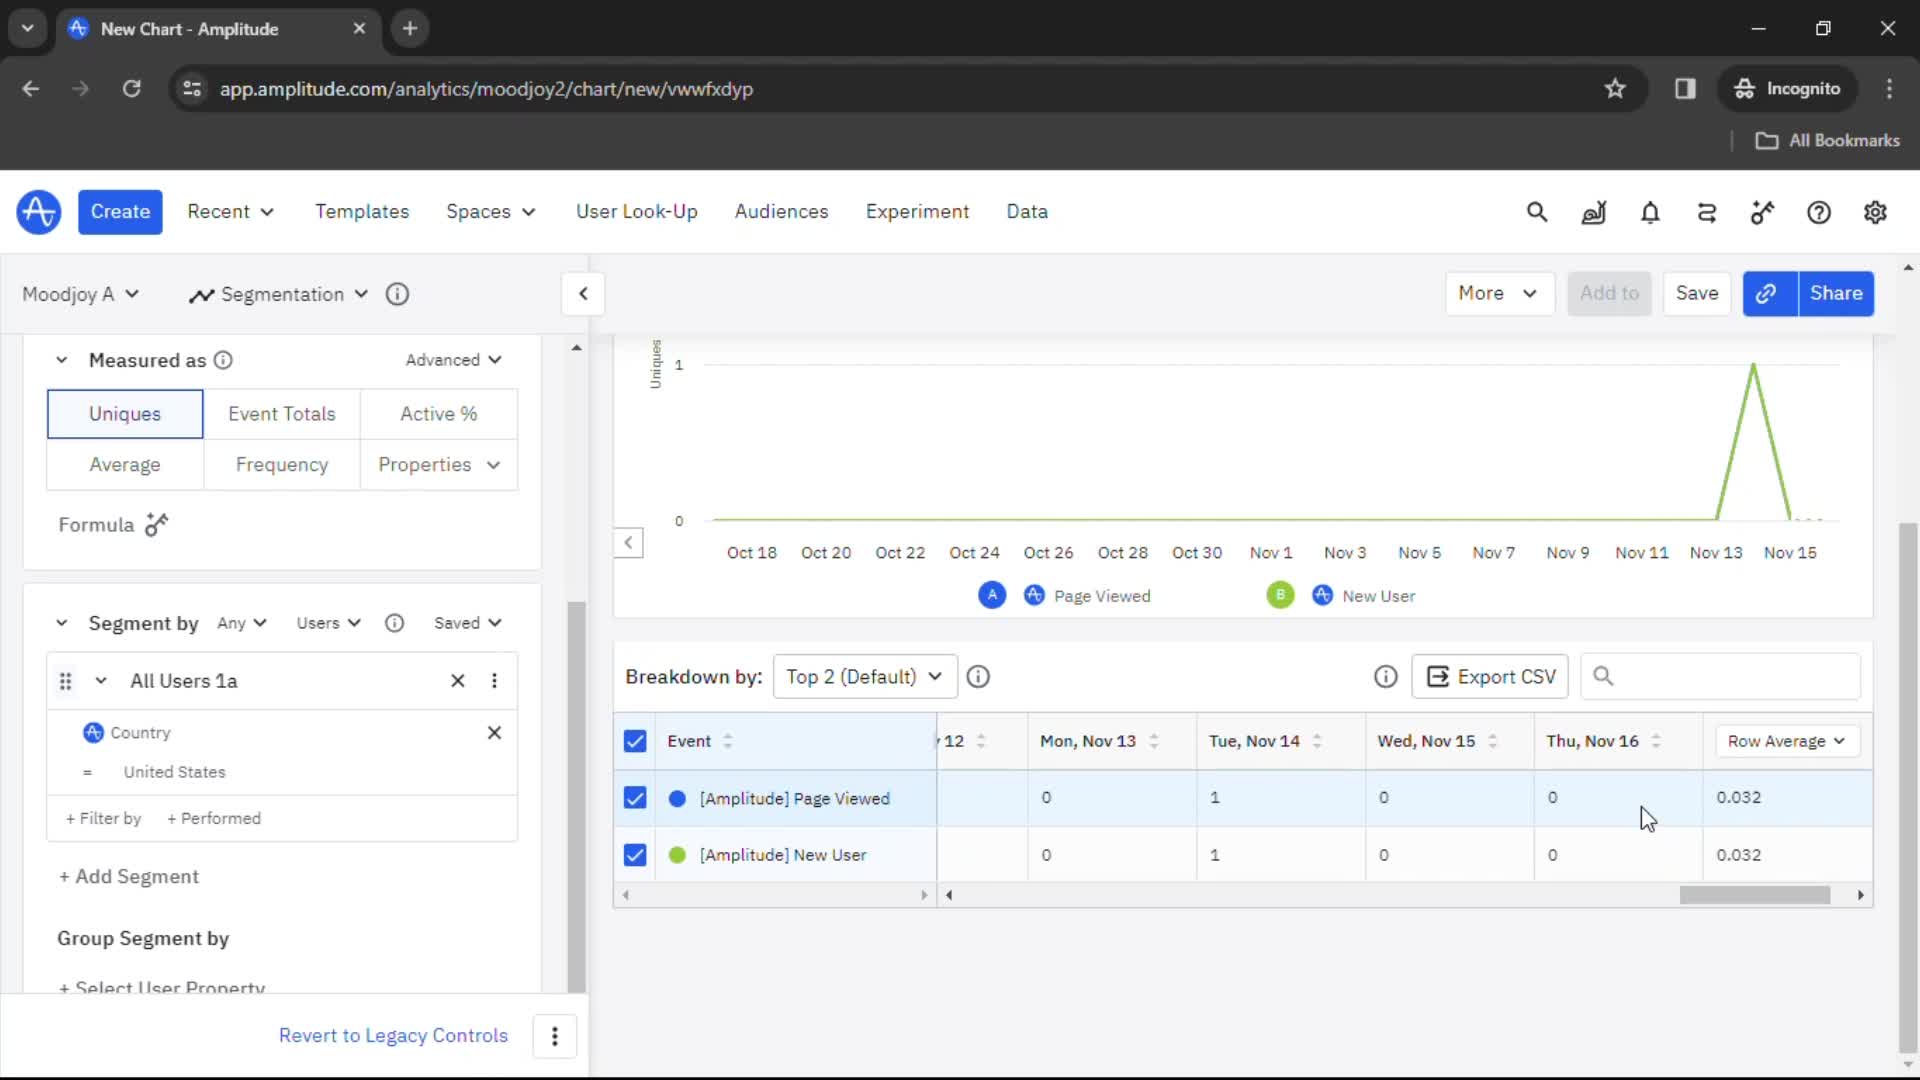The width and height of the screenshot is (1920, 1080).
Task: Select the Uniques measurement tab
Action: 124,413
